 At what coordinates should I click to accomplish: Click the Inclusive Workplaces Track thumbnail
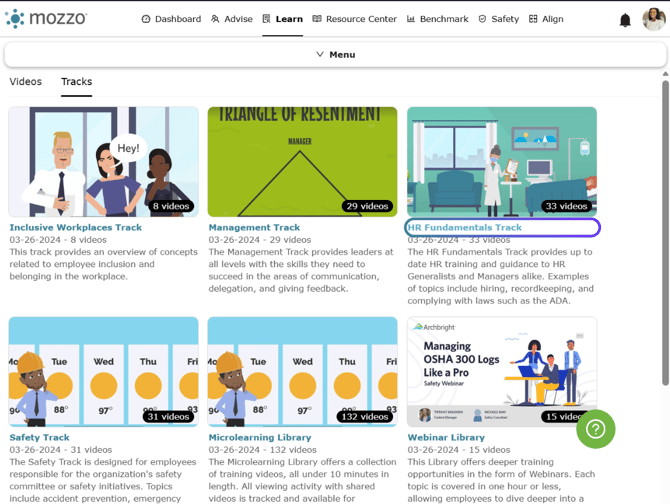coord(103,161)
